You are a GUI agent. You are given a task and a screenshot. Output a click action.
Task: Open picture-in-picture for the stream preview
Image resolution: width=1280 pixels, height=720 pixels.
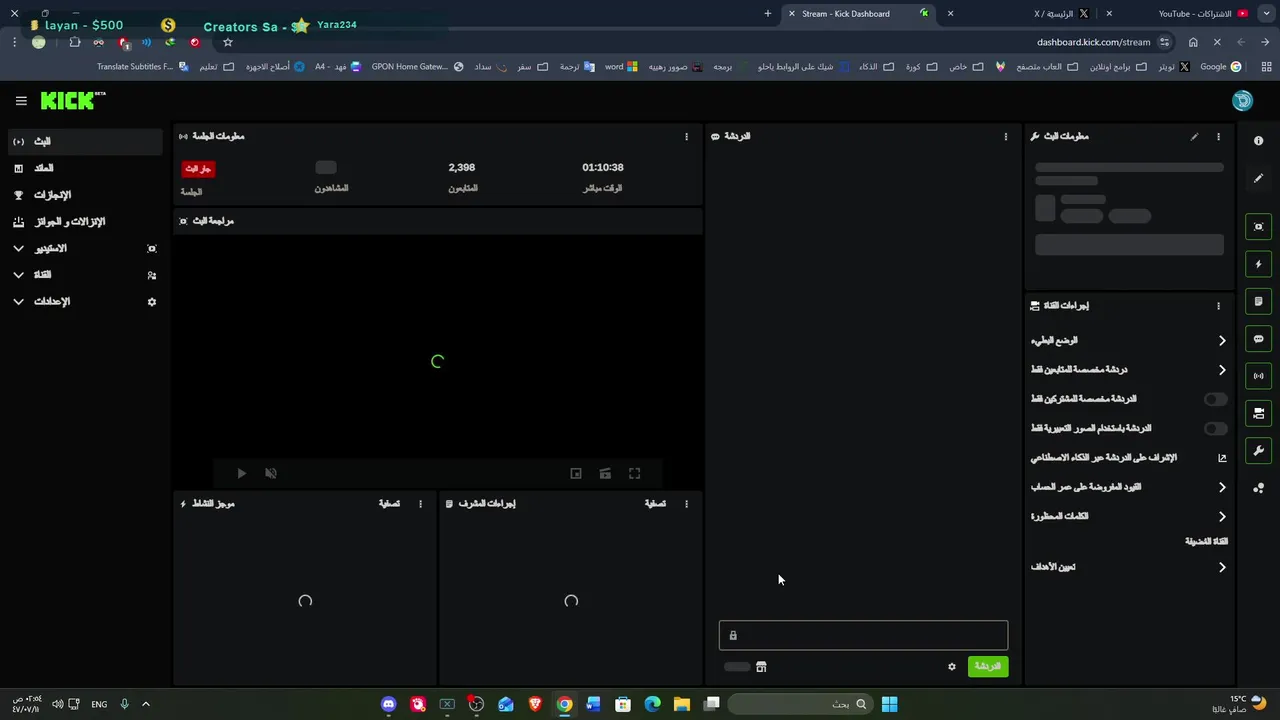(576, 474)
